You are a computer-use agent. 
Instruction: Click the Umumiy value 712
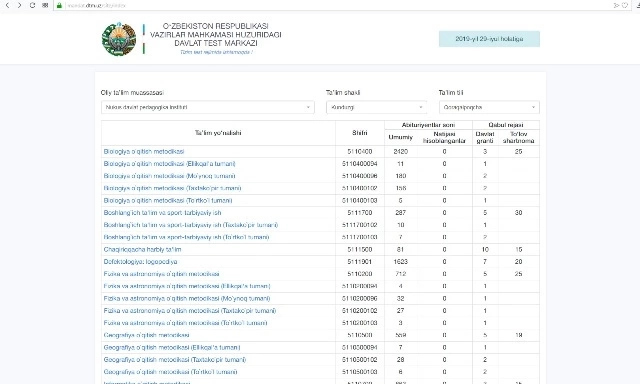tap(400, 274)
